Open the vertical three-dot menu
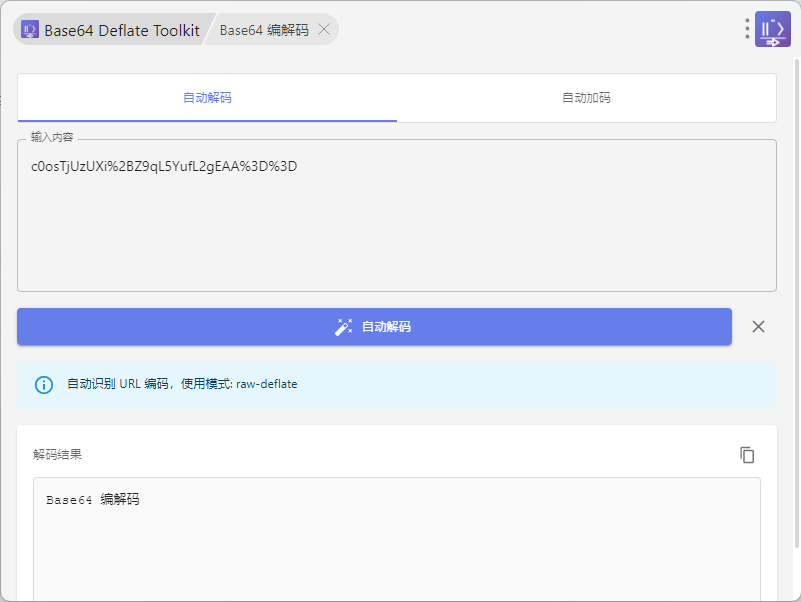 pos(747,29)
